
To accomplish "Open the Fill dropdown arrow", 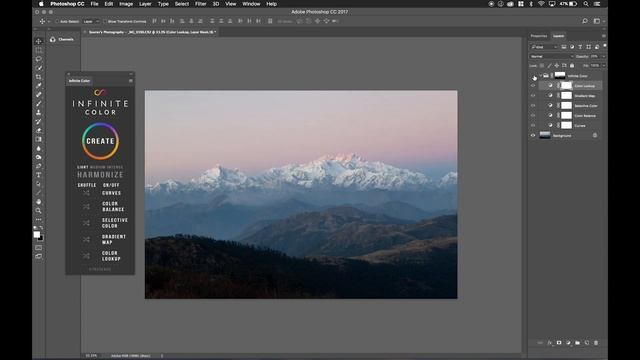I will coord(604,65).
